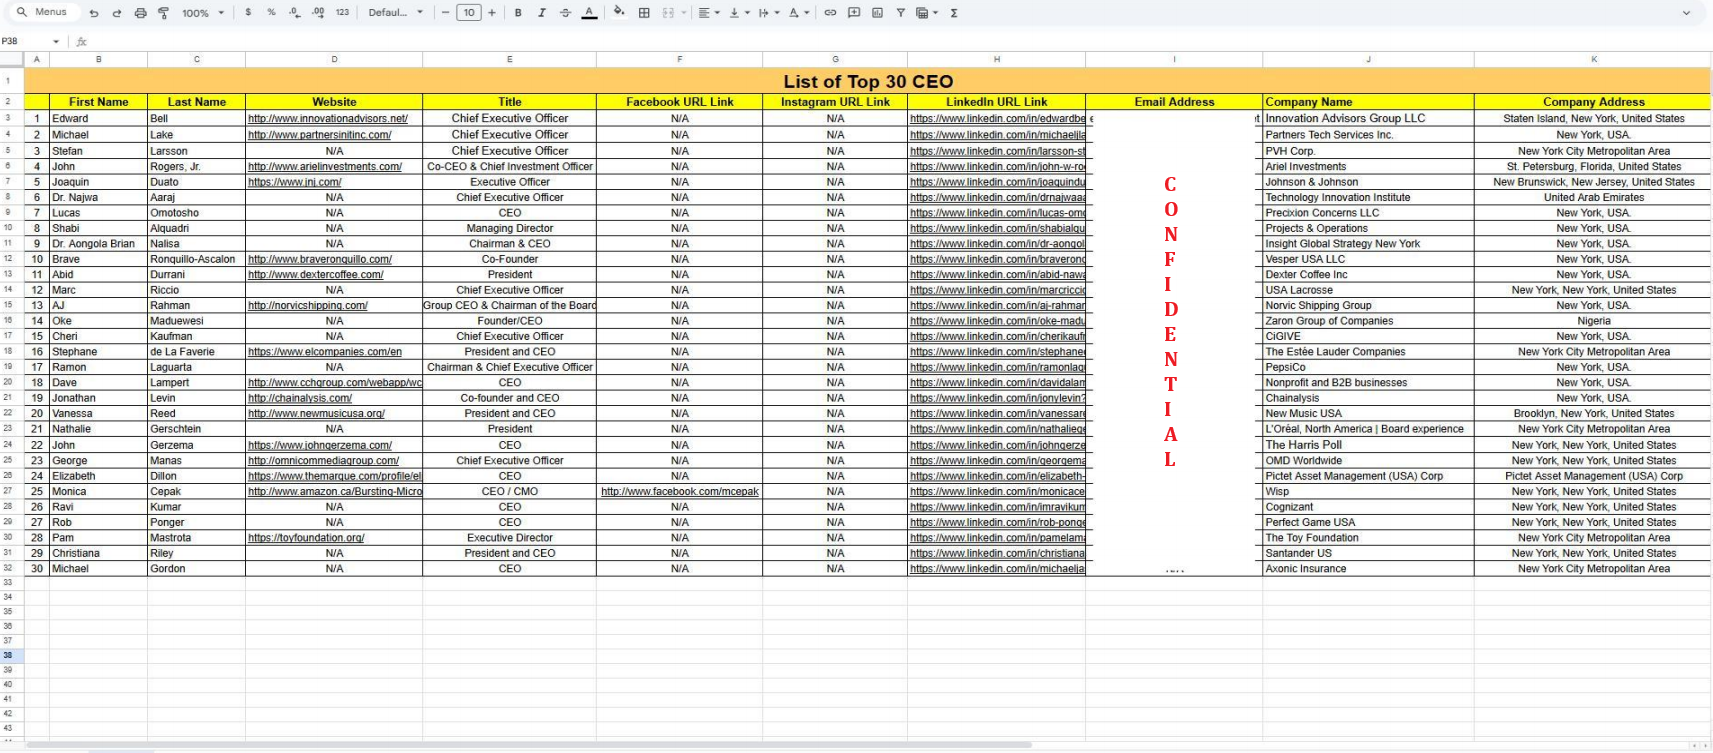Click the plus to increase font size

(x=492, y=13)
